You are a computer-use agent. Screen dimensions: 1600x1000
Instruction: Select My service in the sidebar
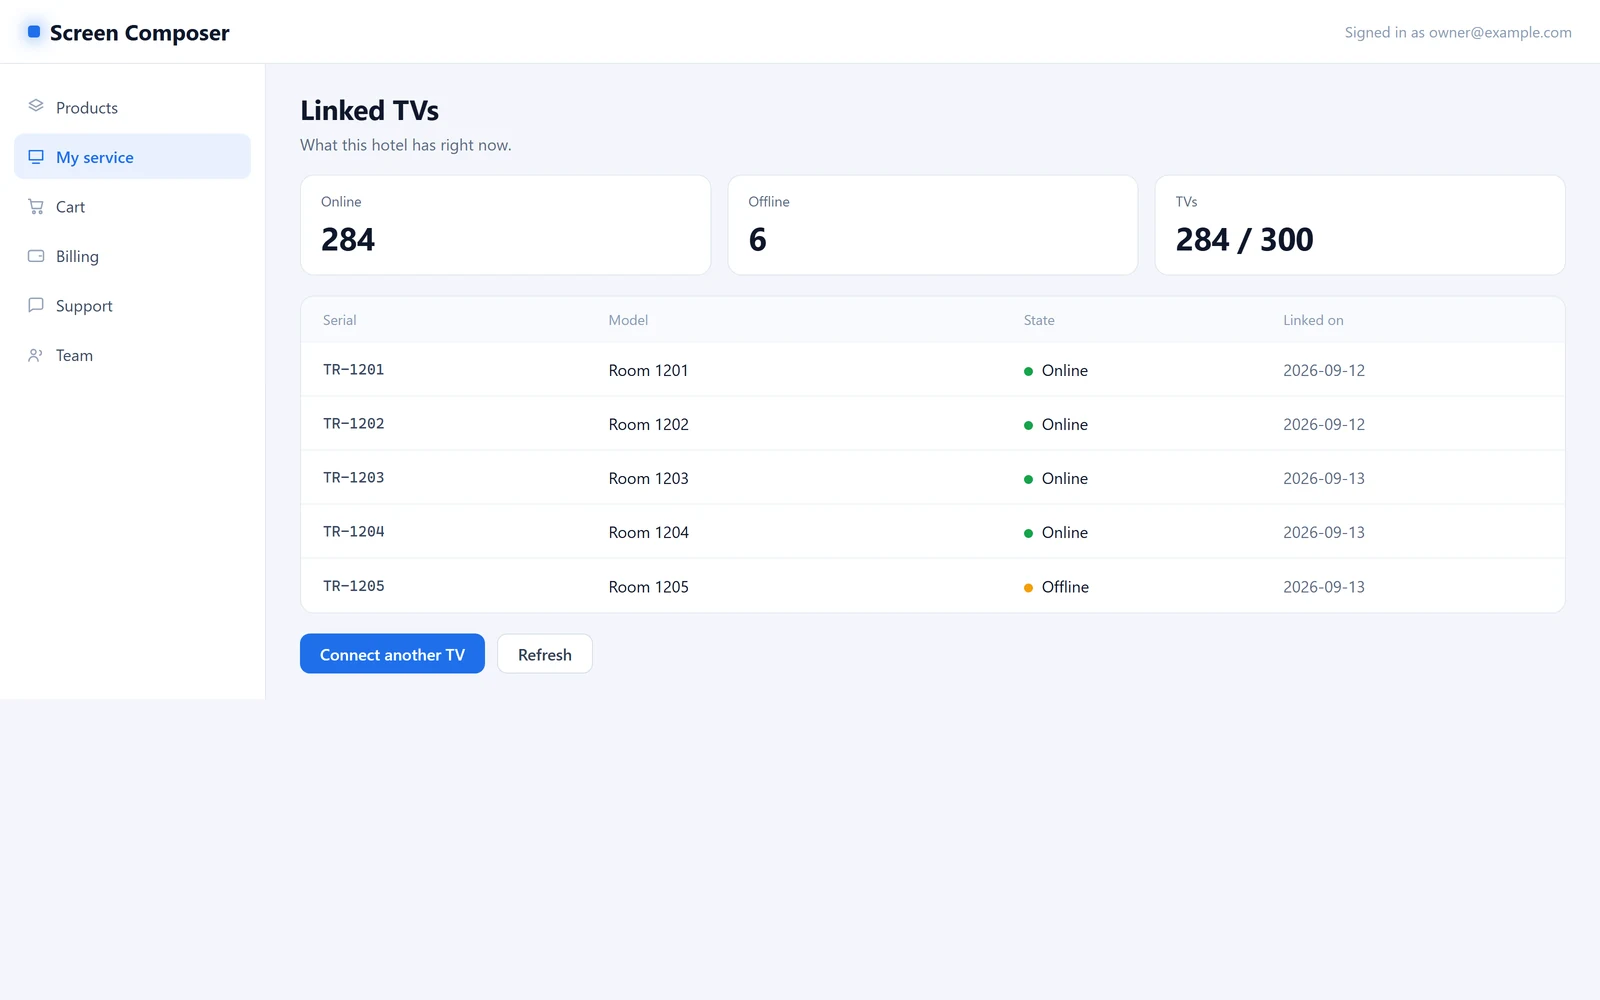coord(132,157)
